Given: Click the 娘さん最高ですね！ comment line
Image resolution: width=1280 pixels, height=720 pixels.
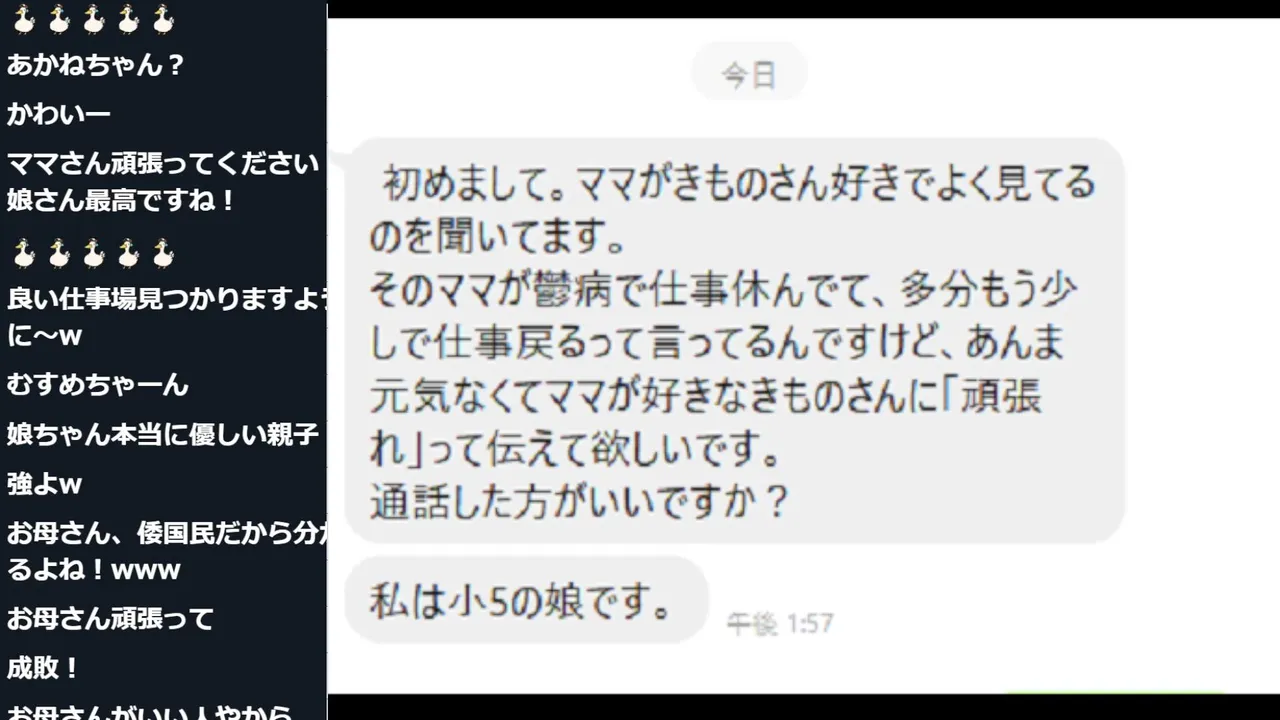Looking at the screenshot, I should click(121, 201).
